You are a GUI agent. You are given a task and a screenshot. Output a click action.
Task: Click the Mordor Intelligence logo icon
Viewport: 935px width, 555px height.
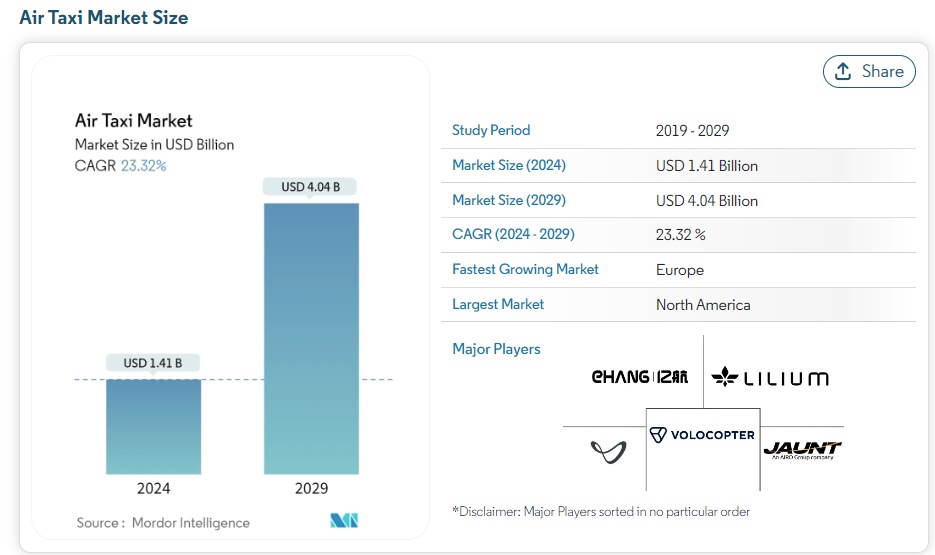click(x=344, y=521)
